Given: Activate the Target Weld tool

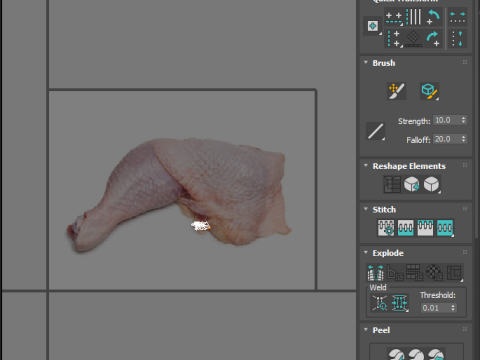Looking at the screenshot, I should [x=380, y=303].
